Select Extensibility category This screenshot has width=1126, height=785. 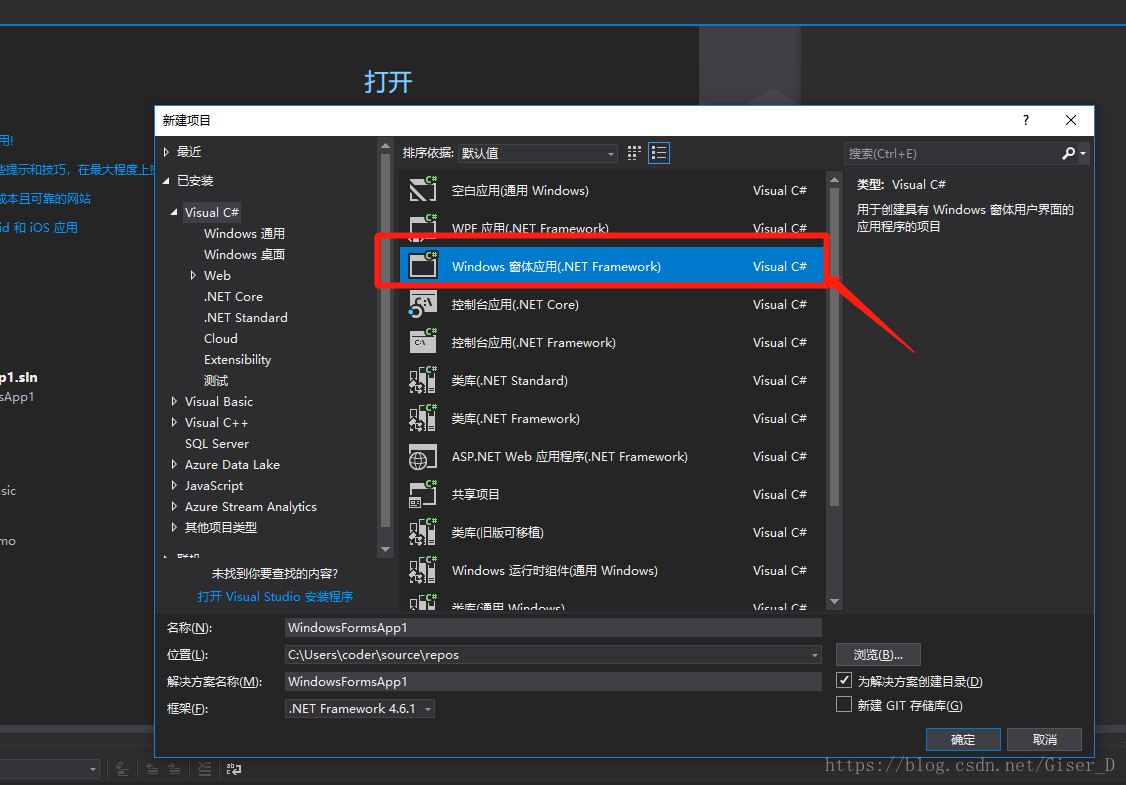[237, 360]
